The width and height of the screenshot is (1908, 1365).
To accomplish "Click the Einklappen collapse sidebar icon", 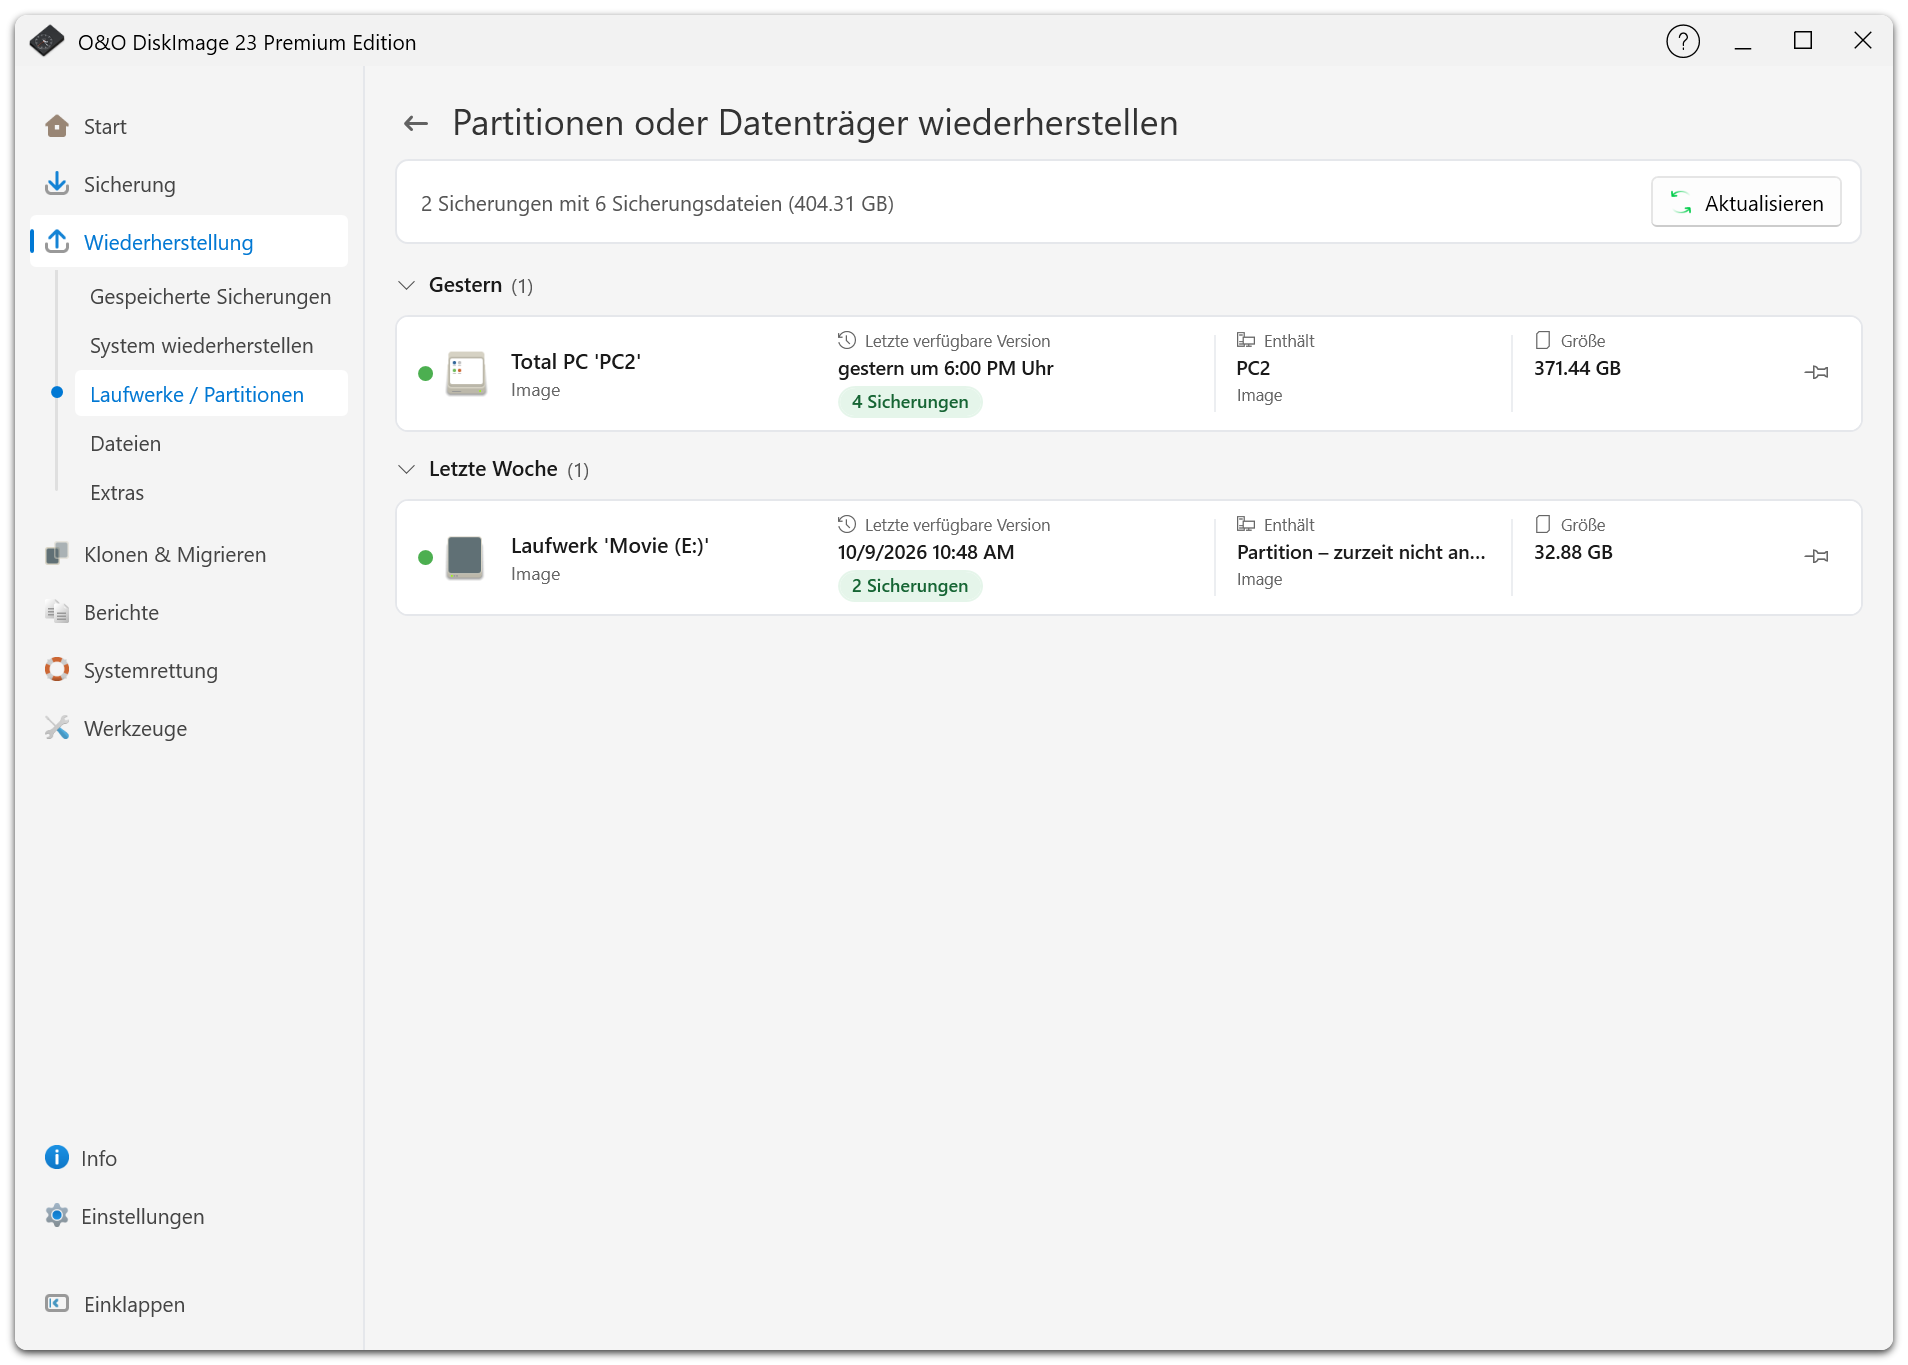I will click(57, 1304).
